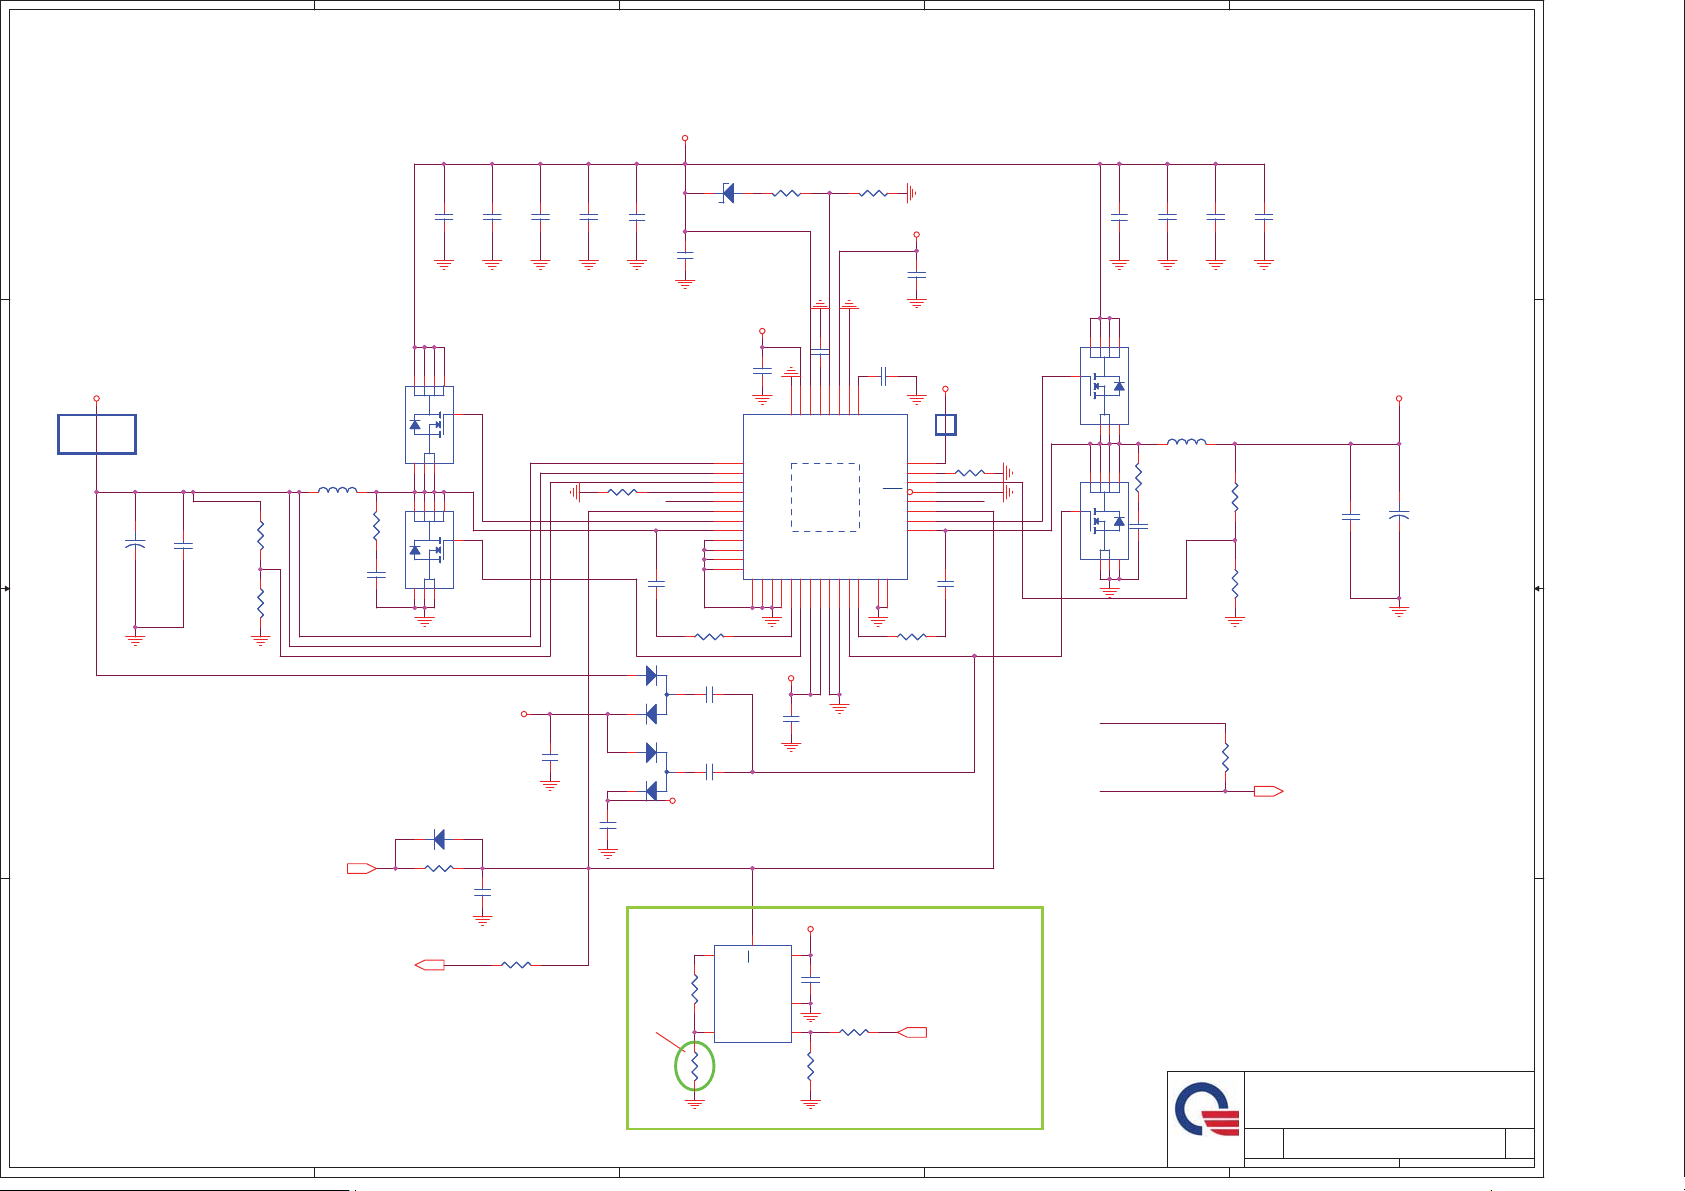This screenshot has width=1685, height=1191.
Task: Click the input off-page connector feeding the diode-resistor pair
Action: point(362,868)
